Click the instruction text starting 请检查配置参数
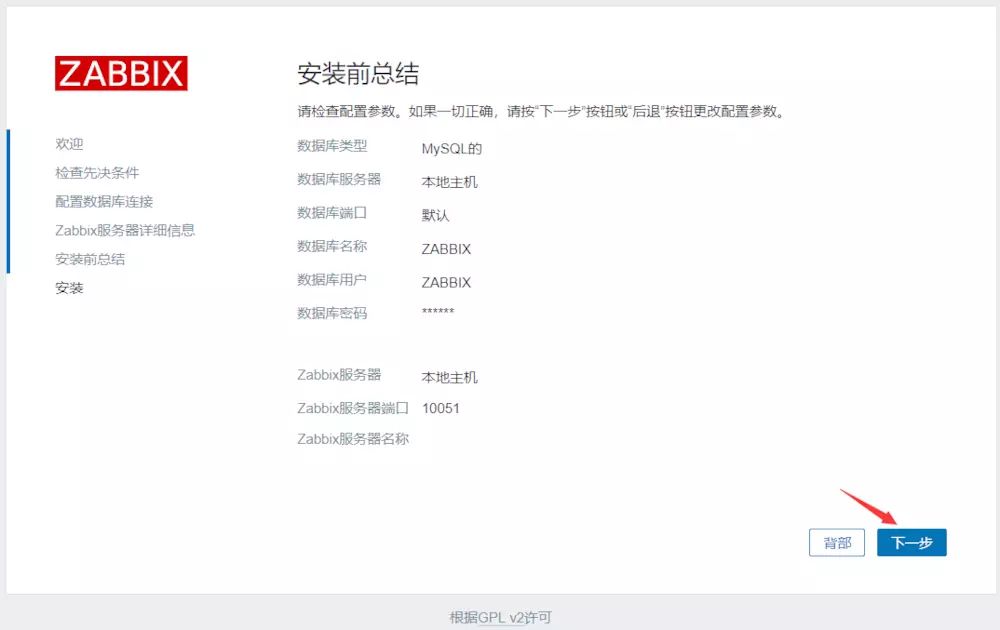Screen dimensions: 1000x630 click(541, 112)
